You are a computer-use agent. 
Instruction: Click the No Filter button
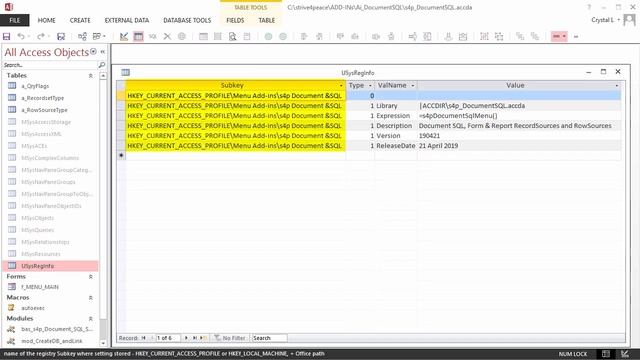click(x=230, y=338)
